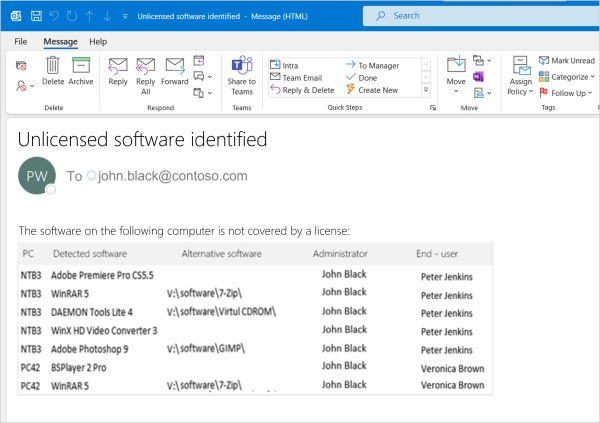Save the message with the floppy icon
This screenshot has width=600, height=423.
click(x=36, y=16)
